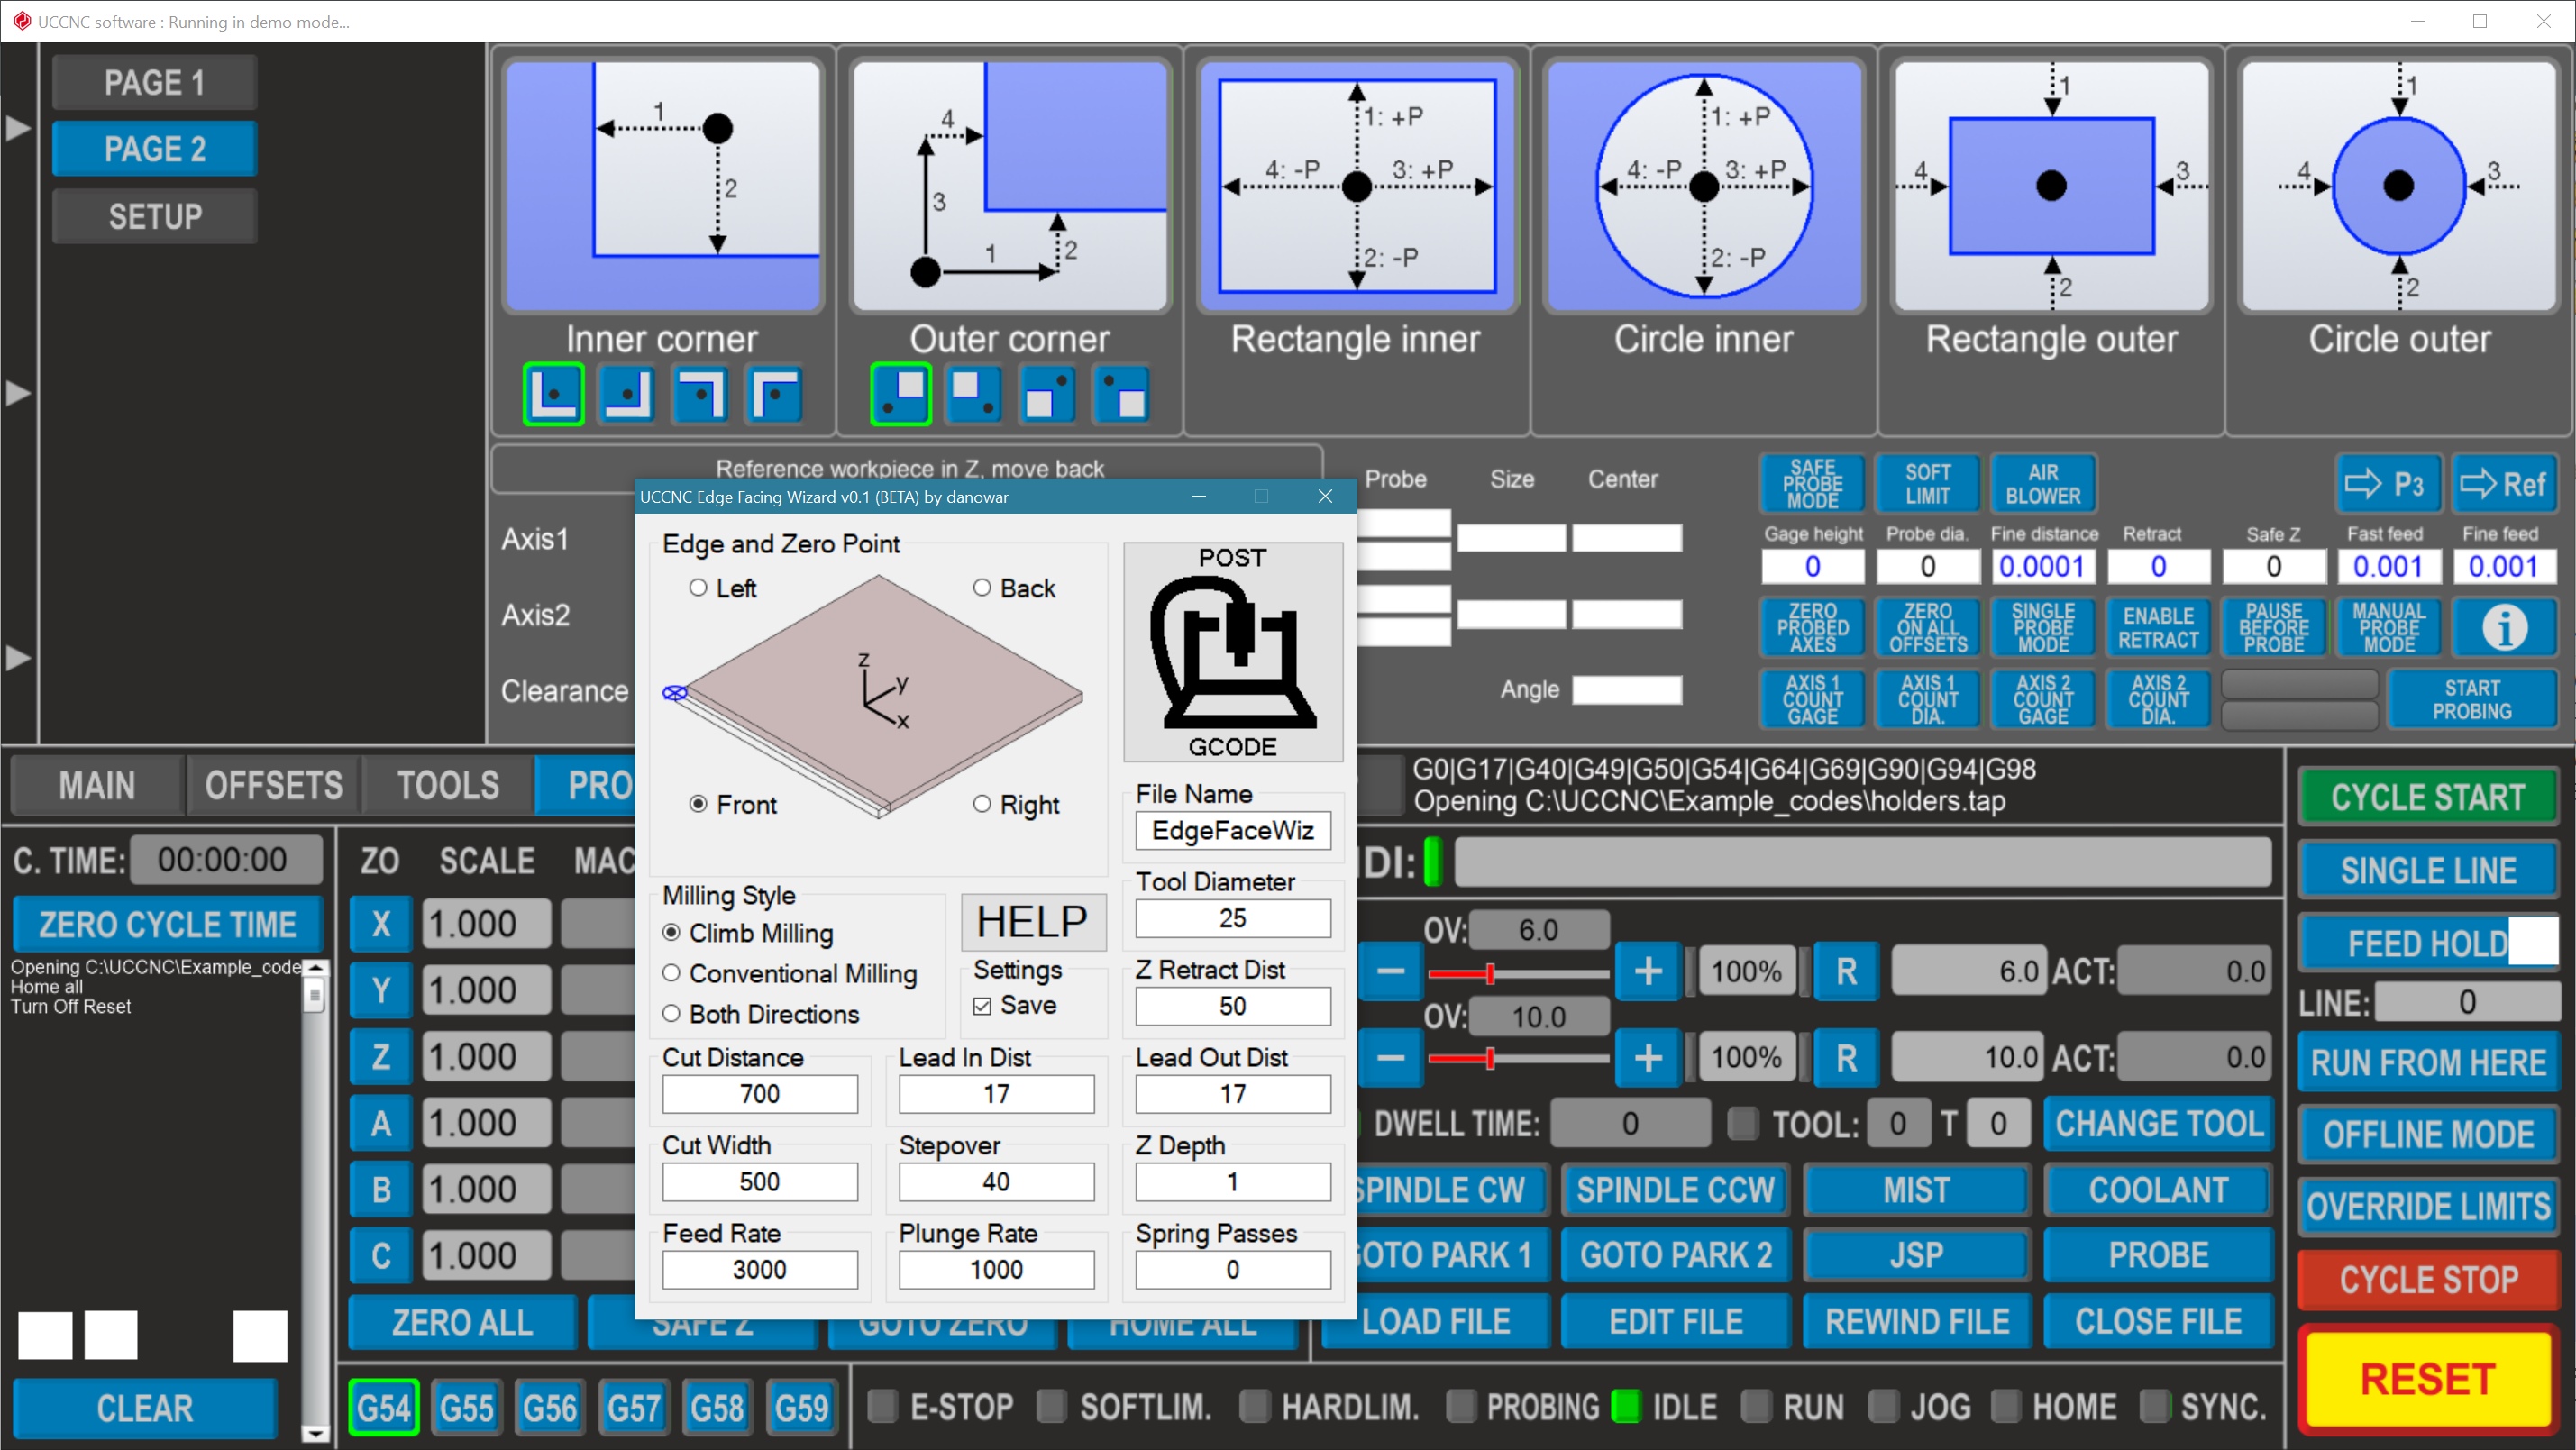Toggle the Save settings checkbox
Screen dimensions: 2576x1450
tap(982, 1005)
